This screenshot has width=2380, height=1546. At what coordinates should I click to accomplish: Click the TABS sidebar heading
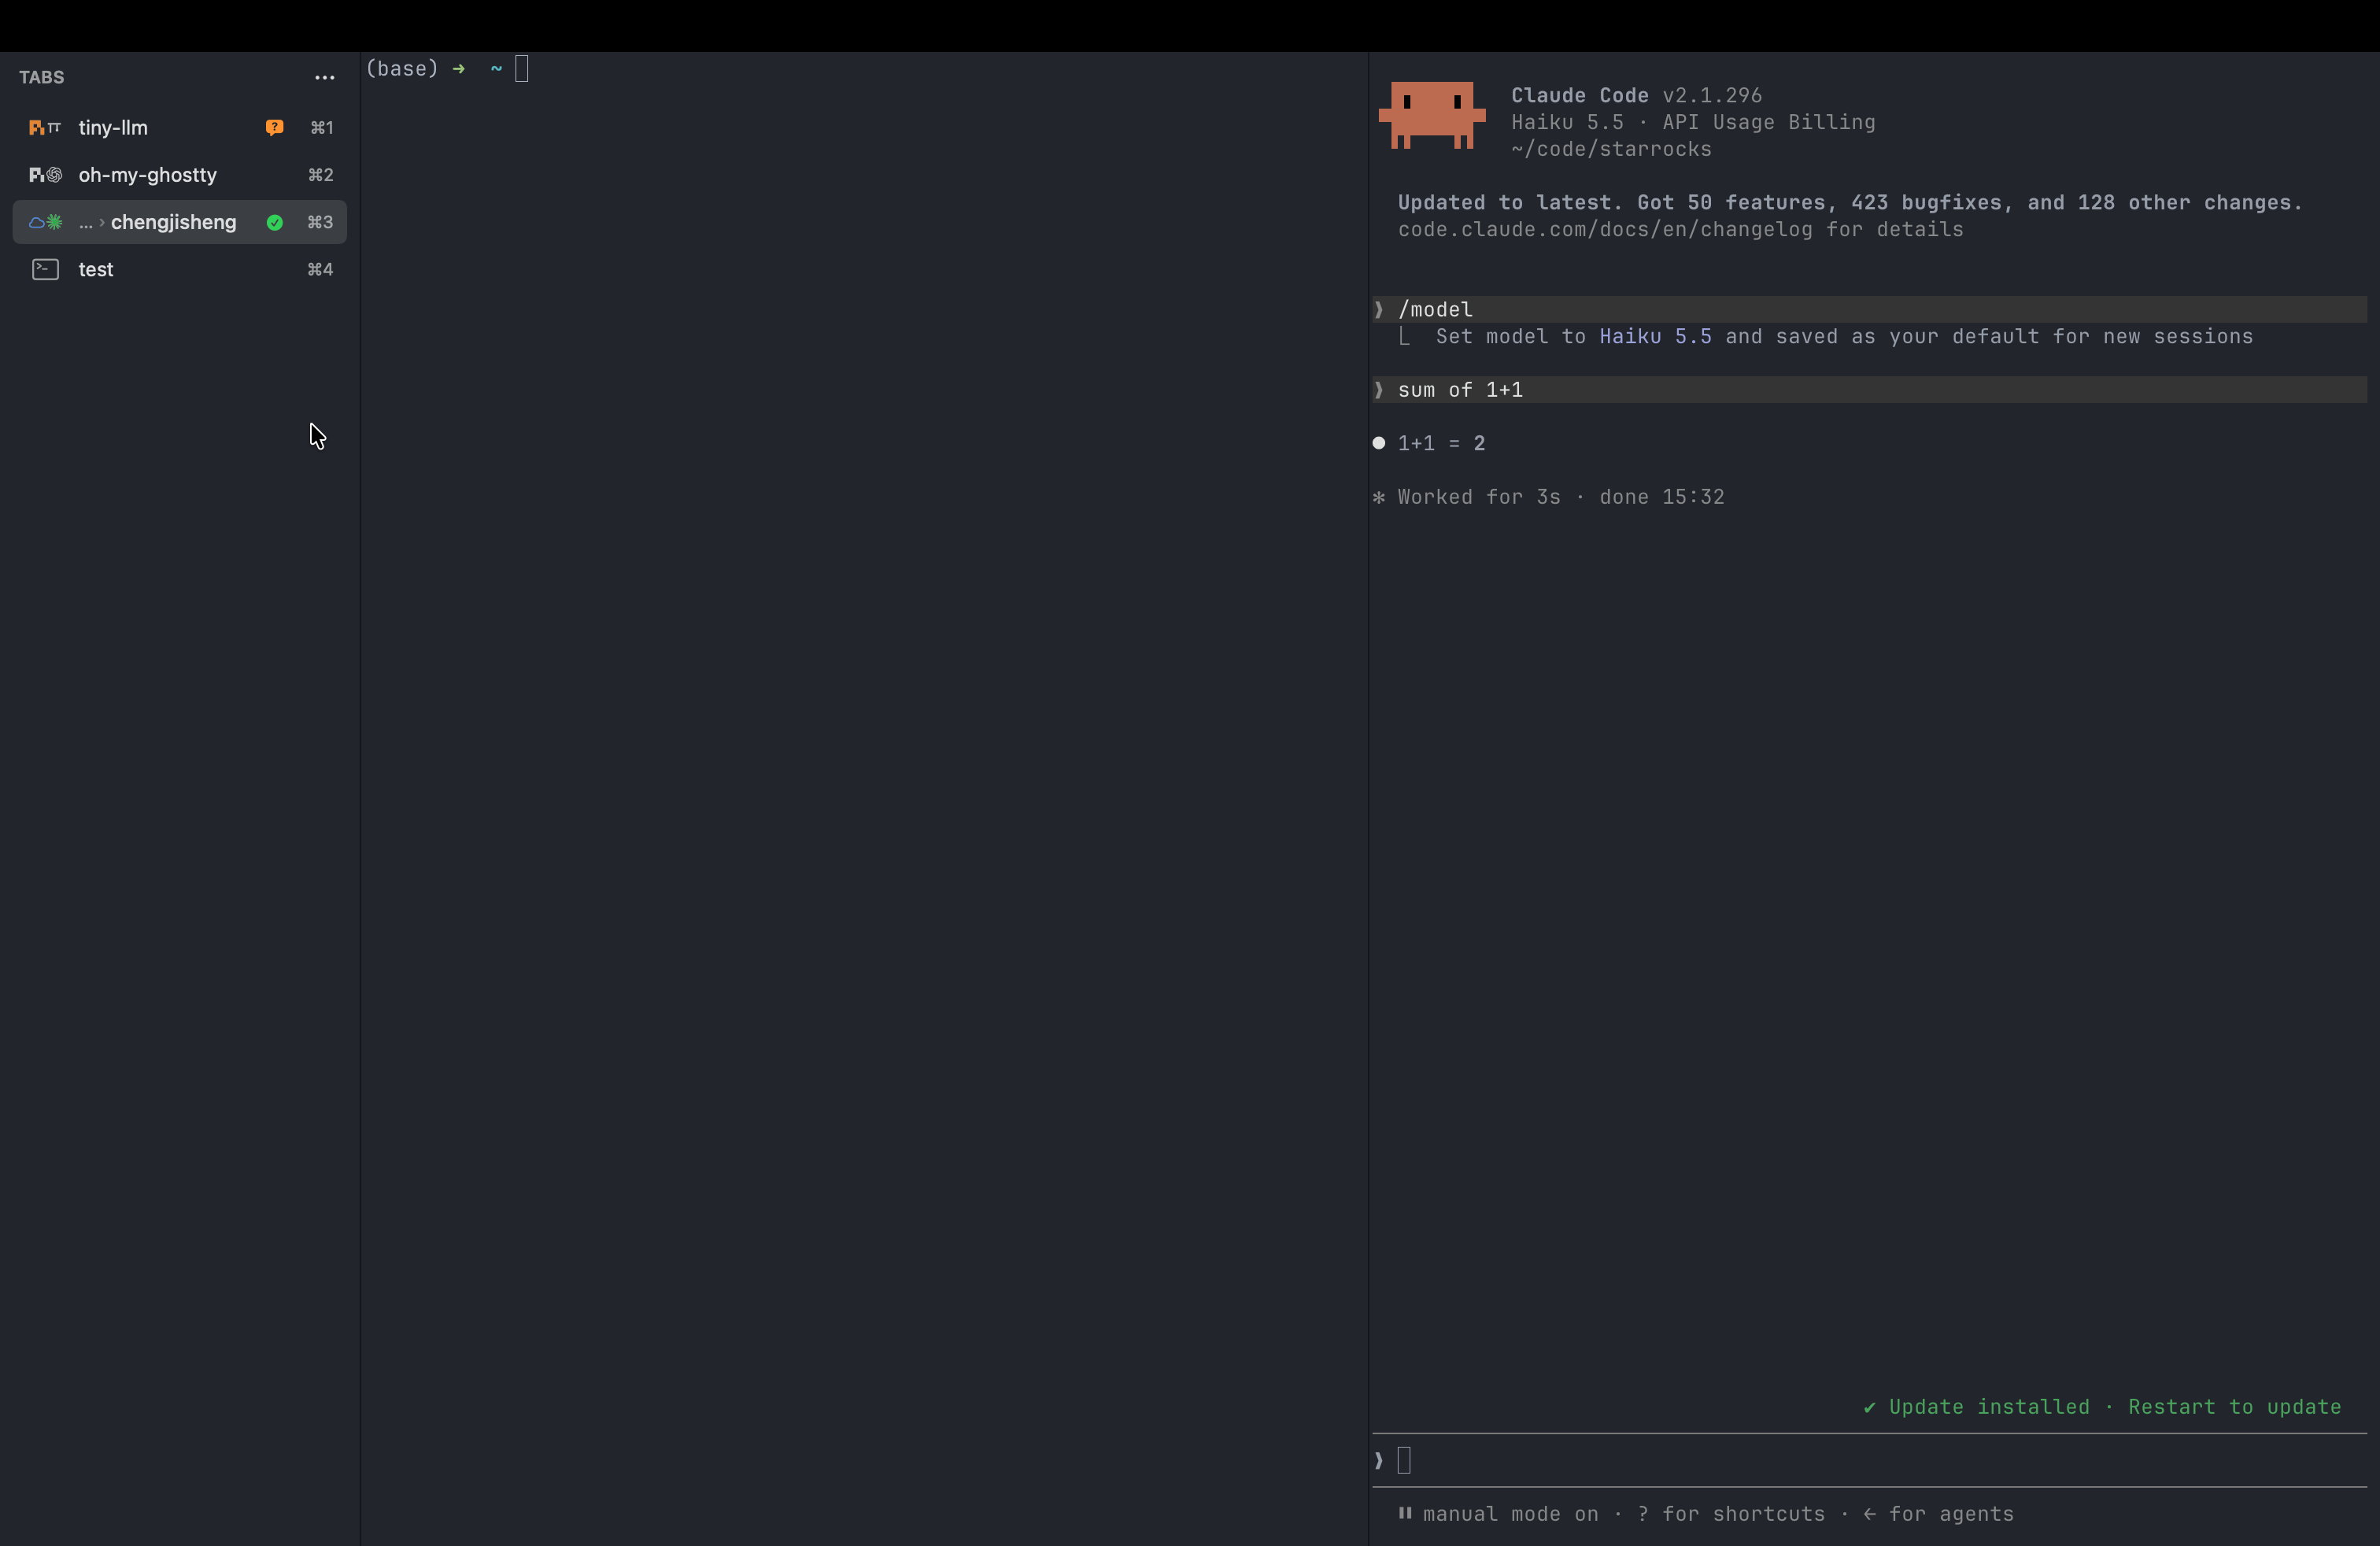pos(41,77)
